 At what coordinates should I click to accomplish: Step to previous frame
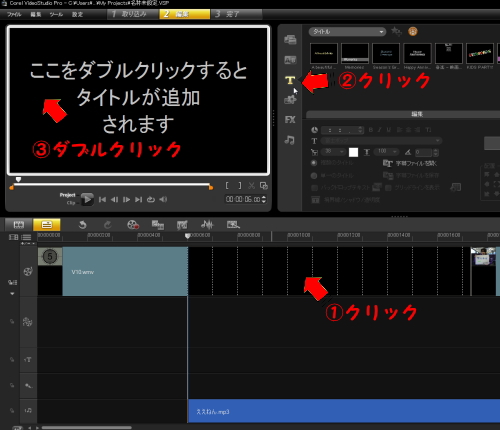(114, 199)
